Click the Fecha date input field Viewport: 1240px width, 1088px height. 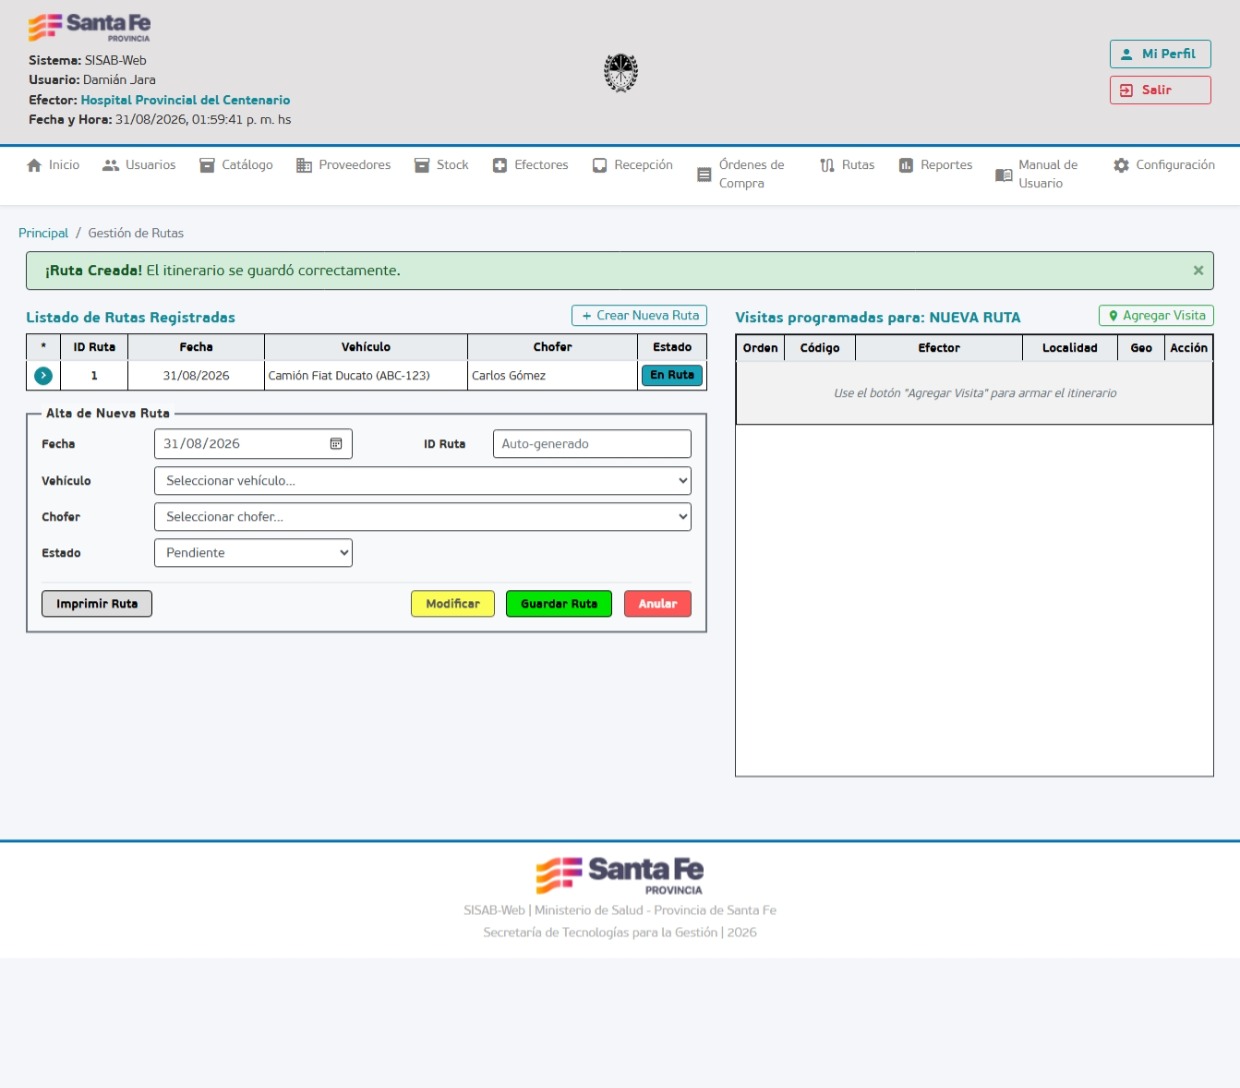(x=253, y=444)
